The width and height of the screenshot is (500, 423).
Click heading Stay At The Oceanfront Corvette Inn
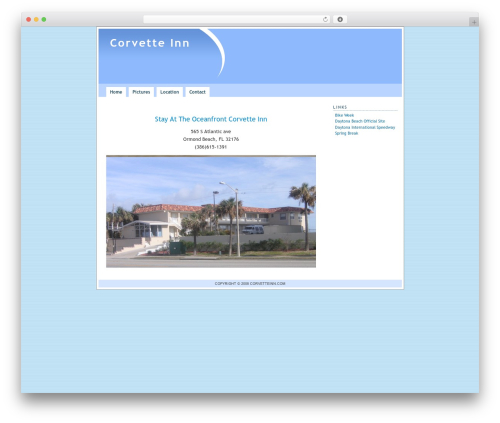[x=211, y=119]
